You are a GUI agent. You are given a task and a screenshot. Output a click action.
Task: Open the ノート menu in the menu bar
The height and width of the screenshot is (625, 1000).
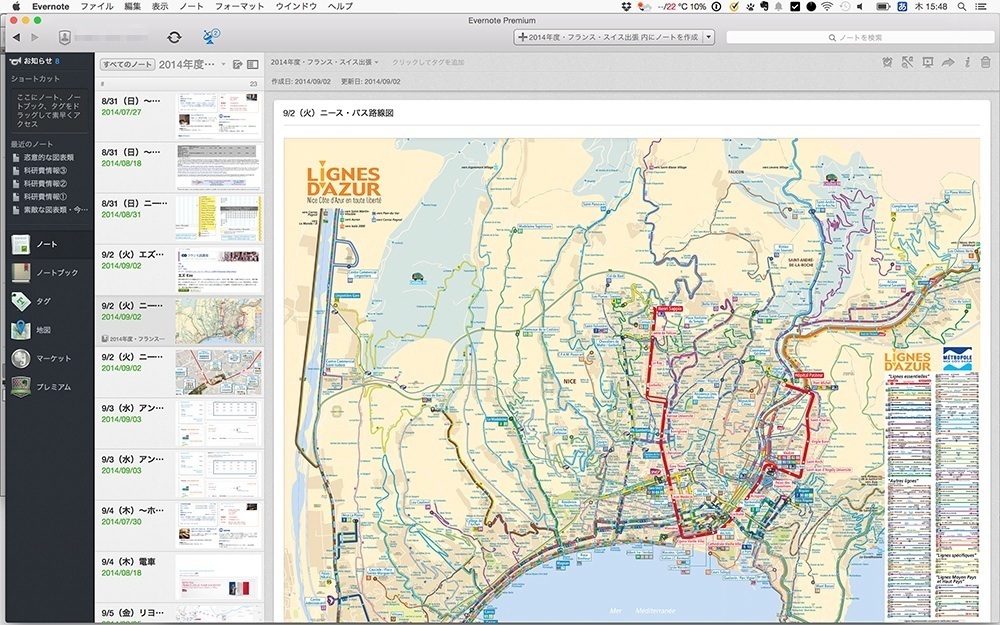tap(191, 6)
